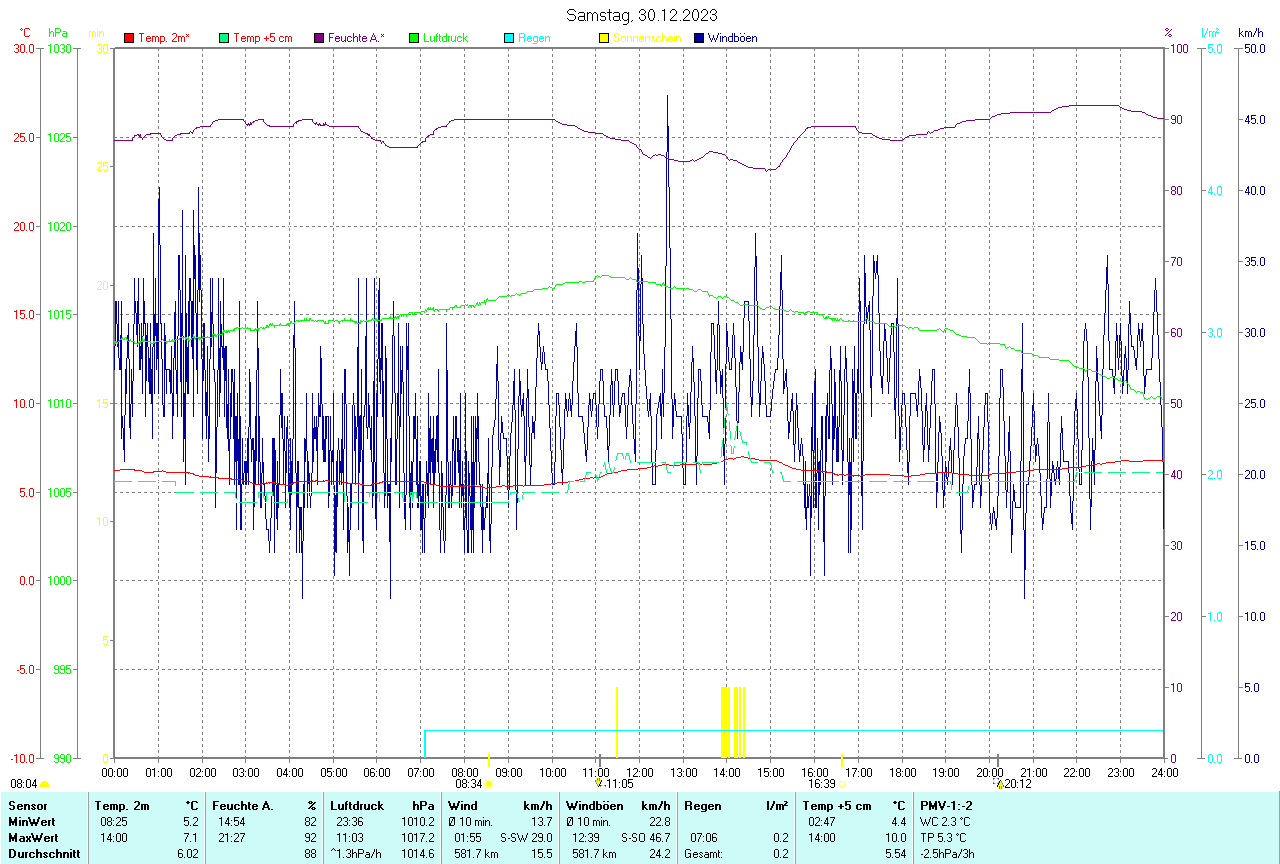Click the chart title 'Samstag, 30.12.2023'
This screenshot has width=1280, height=864.
pyautogui.click(x=641, y=15)
